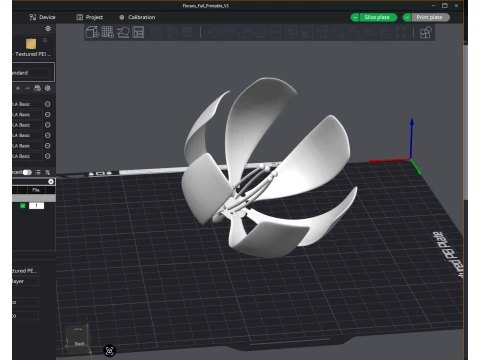The width and height of the screenshot is (480, 360).
Task: Click the list view icon next to Advanced
Action: click(38, 172)
